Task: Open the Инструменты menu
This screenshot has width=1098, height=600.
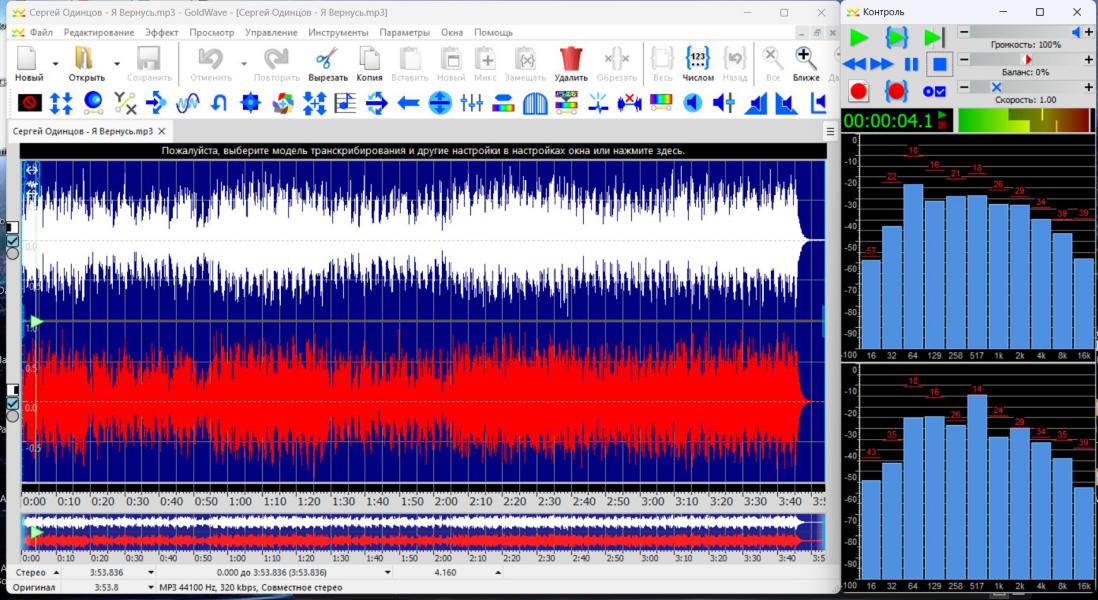Action: click(338, 32)
